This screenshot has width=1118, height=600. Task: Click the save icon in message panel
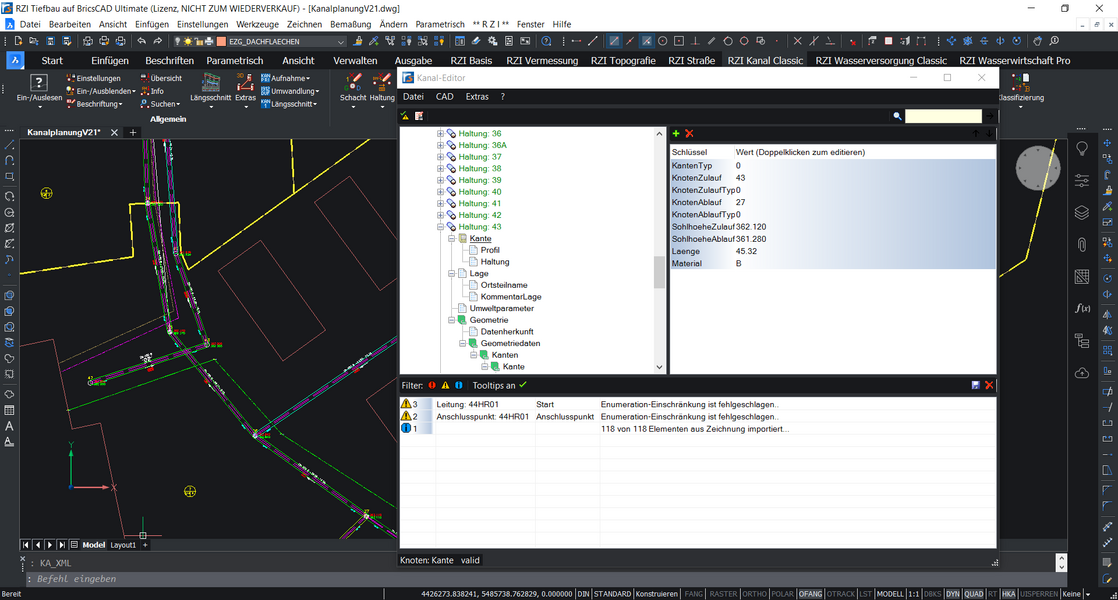pyautogui.click(x=976, y=385)
